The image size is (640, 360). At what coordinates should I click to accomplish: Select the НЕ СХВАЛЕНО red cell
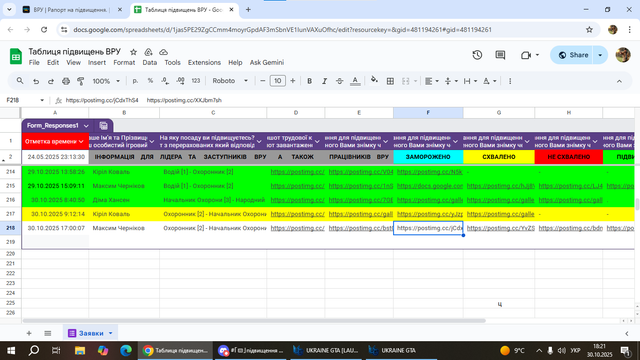pos(569,157)
